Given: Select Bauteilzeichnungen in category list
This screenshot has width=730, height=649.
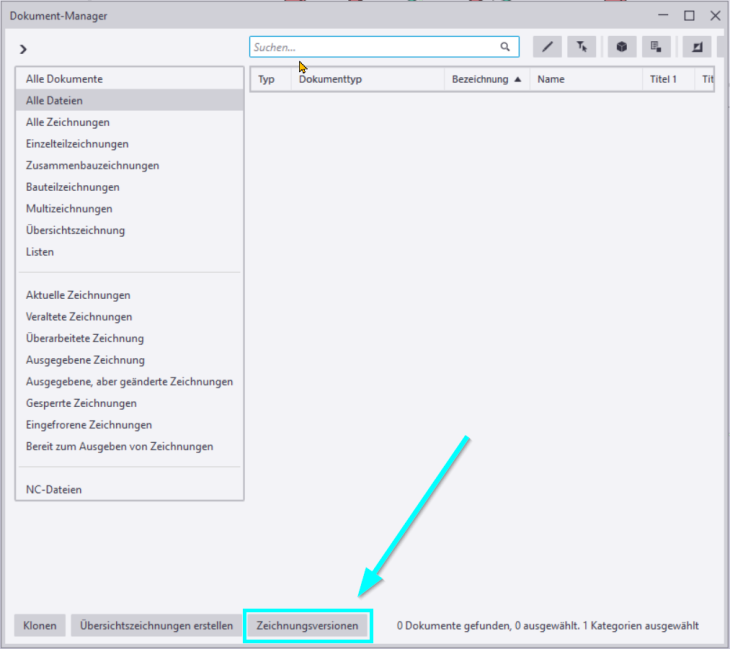Looking at the screenshot, I should [129, 187].
